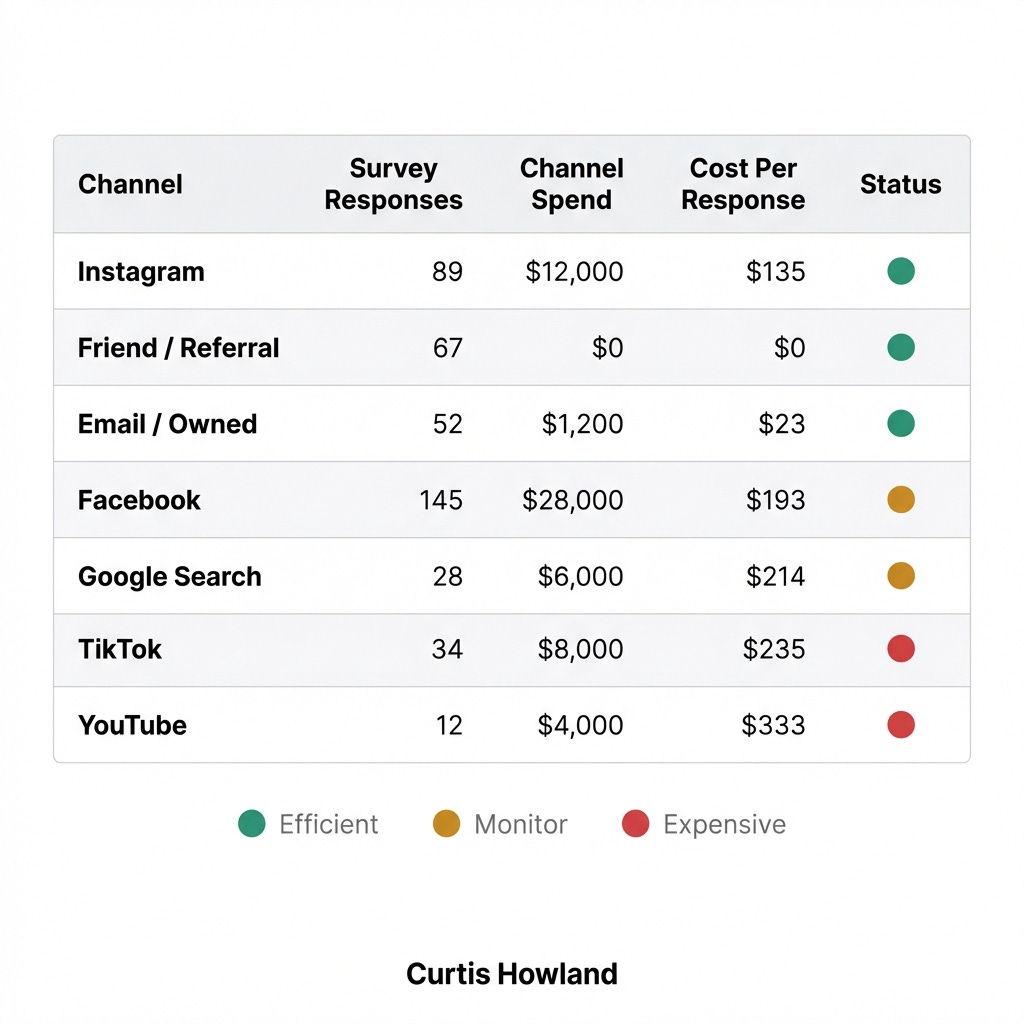Click the TikTok spend value $8,000
This screenshot has height=1024, width=1024.
click(581, 649)
